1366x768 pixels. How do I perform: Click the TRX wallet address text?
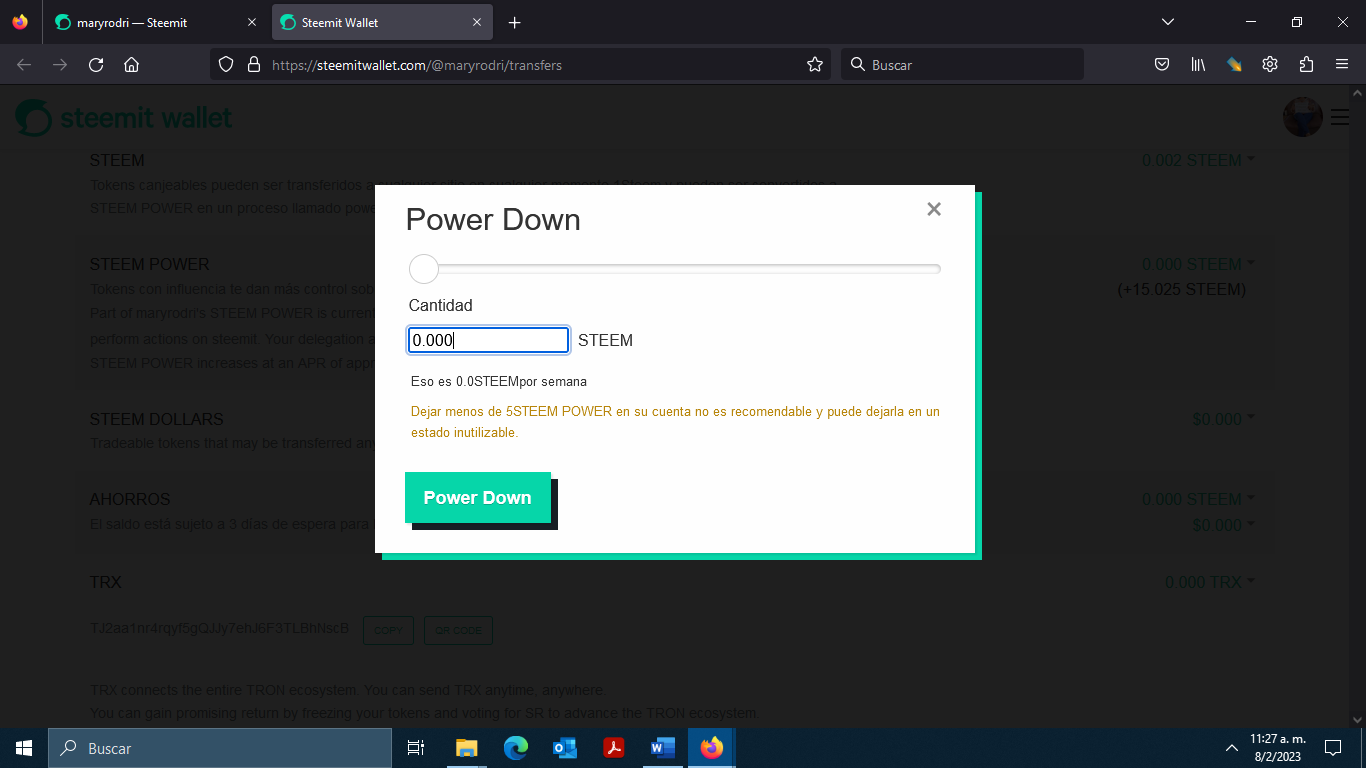[220, 629]
